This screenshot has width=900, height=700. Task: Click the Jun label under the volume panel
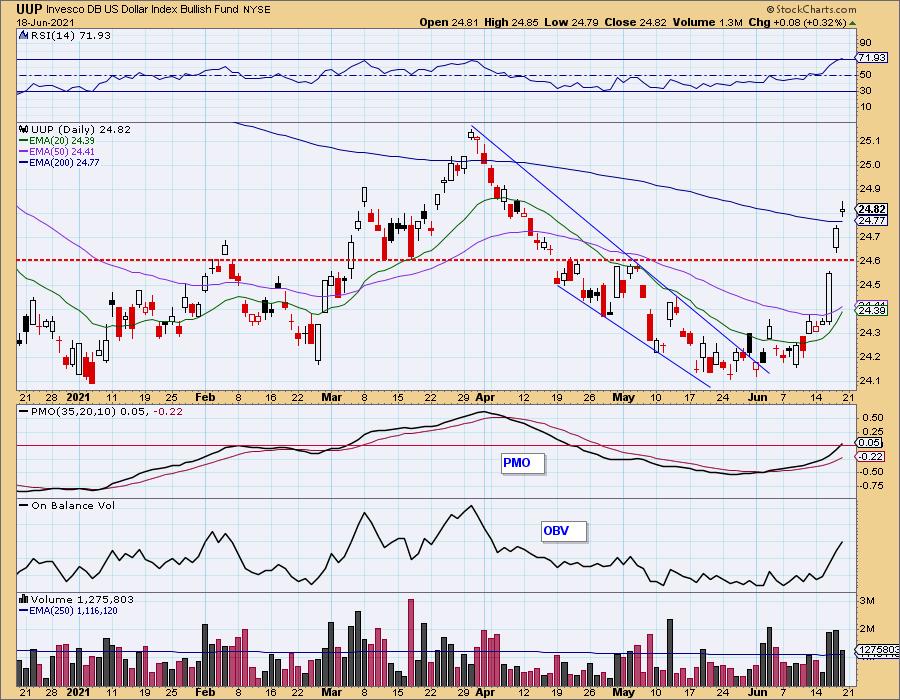758,692
